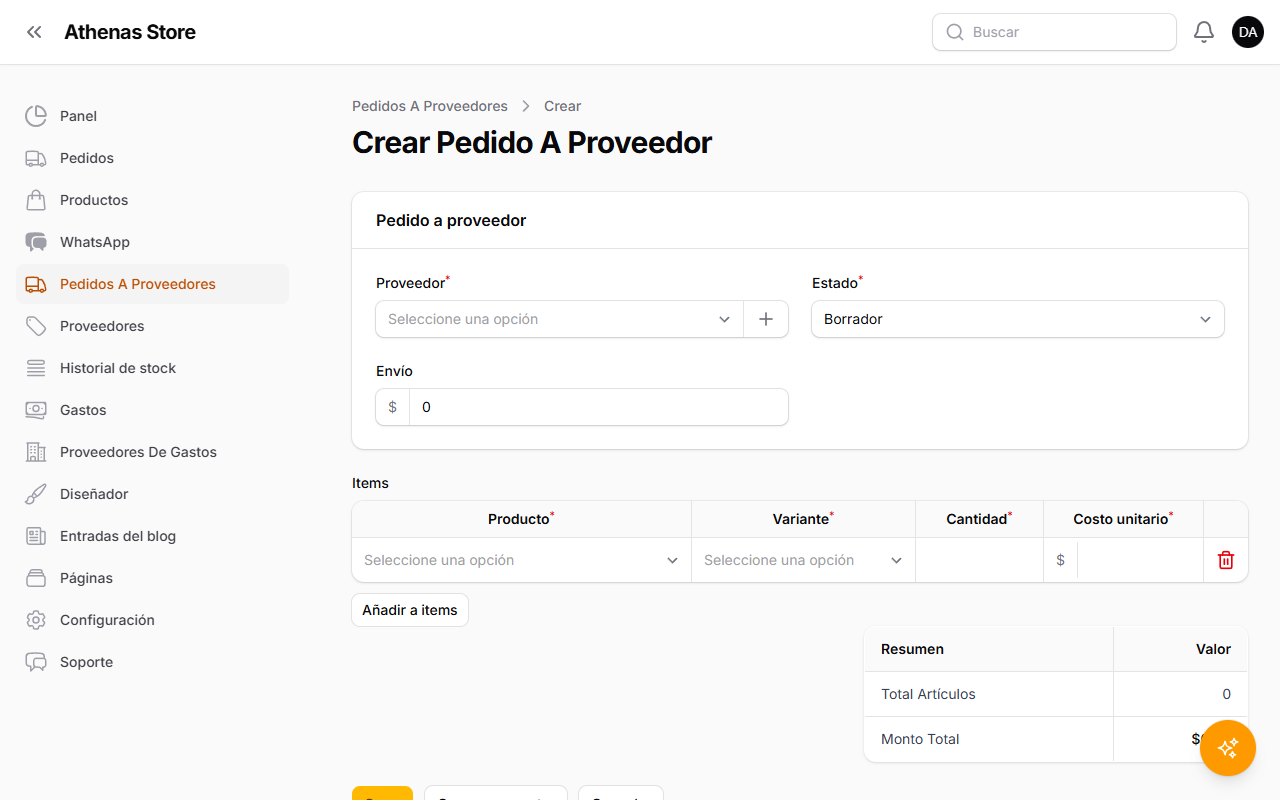Click the Cantidad input cell
Image resolution: width=1280 pixels, height=800 pixels.
tap(979, 560)
